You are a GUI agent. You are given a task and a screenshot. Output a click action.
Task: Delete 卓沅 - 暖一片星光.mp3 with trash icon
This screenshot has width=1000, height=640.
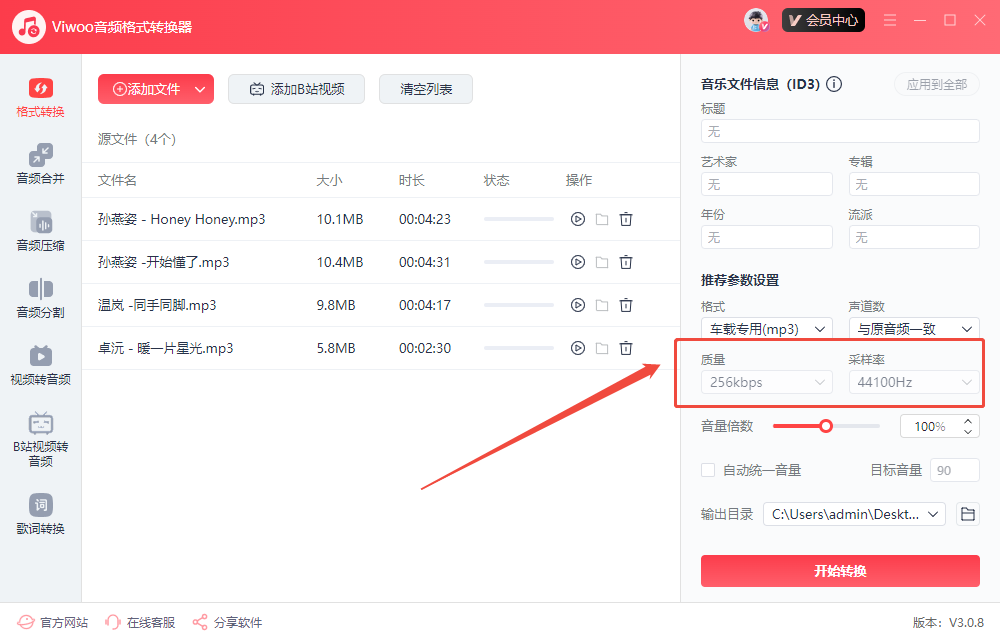626,348
